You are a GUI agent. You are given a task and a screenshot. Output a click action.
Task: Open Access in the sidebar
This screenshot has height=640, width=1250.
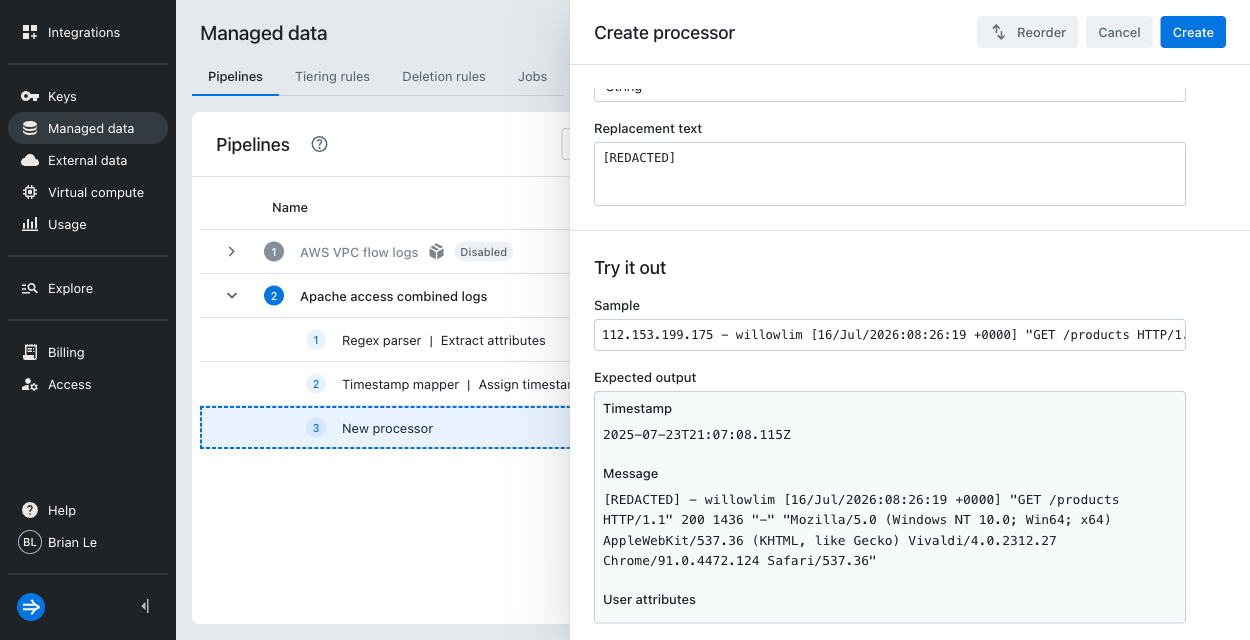(x=88, y=384)
